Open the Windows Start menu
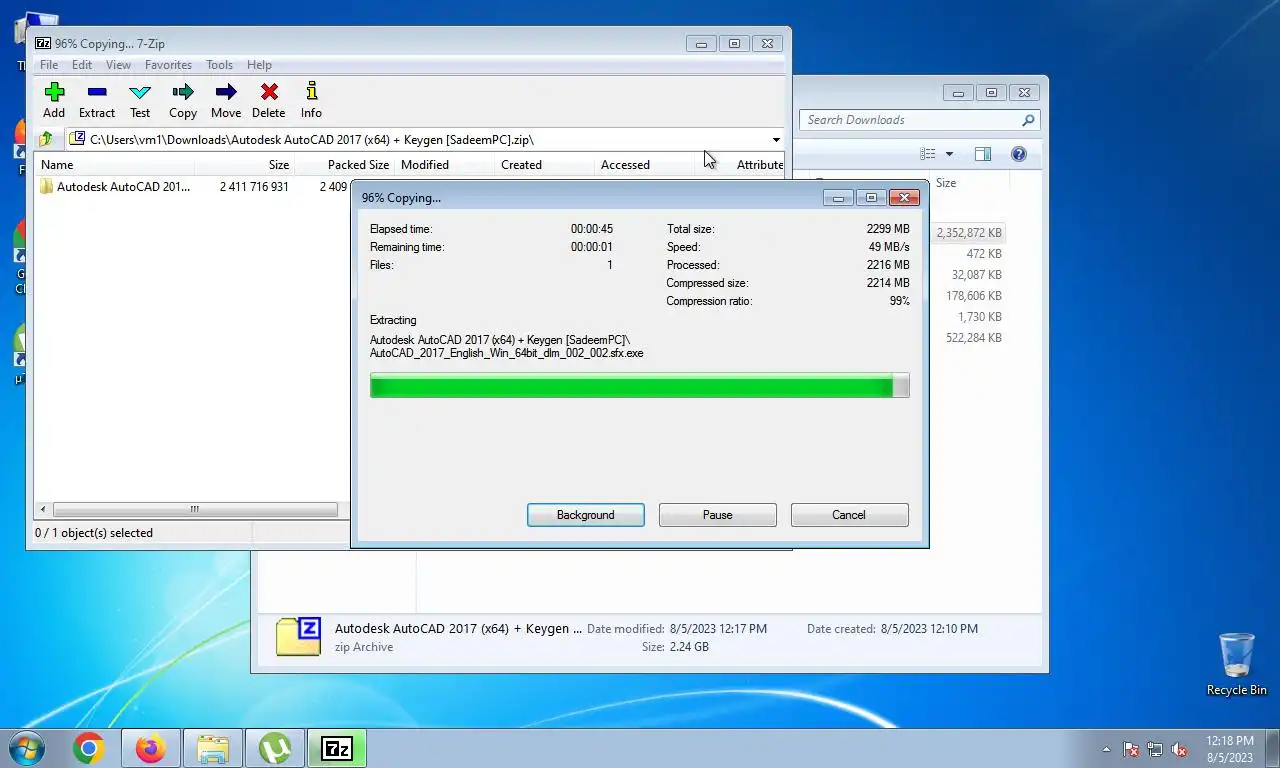The image size is (1280, 768). (x=26, y=748)
